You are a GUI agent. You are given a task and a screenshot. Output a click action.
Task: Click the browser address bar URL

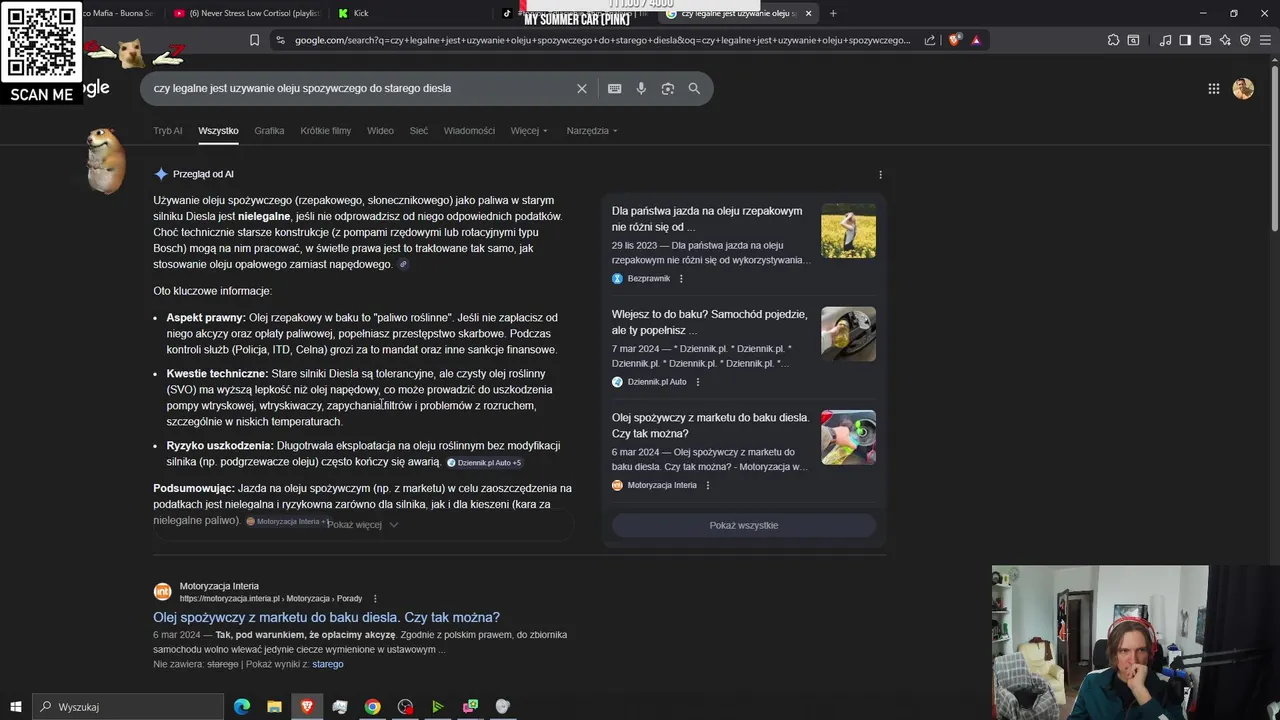pos(602,40)
